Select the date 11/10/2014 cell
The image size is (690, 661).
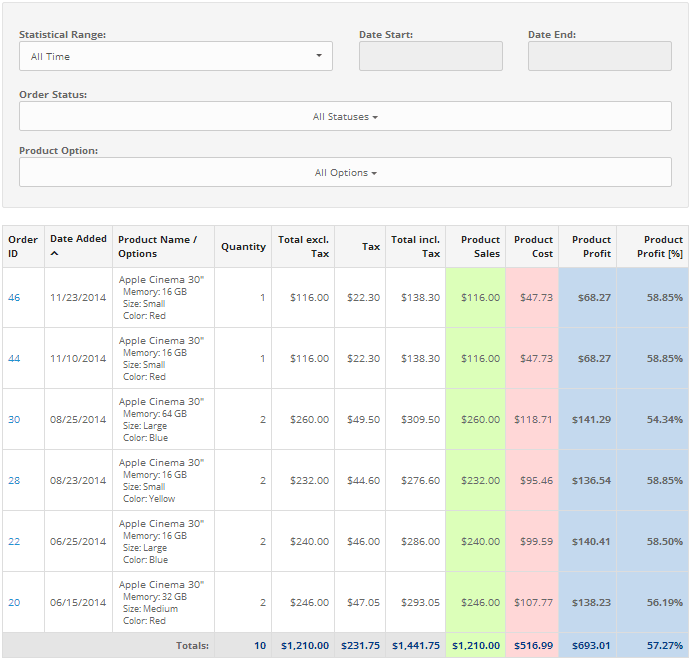[78, 359]
